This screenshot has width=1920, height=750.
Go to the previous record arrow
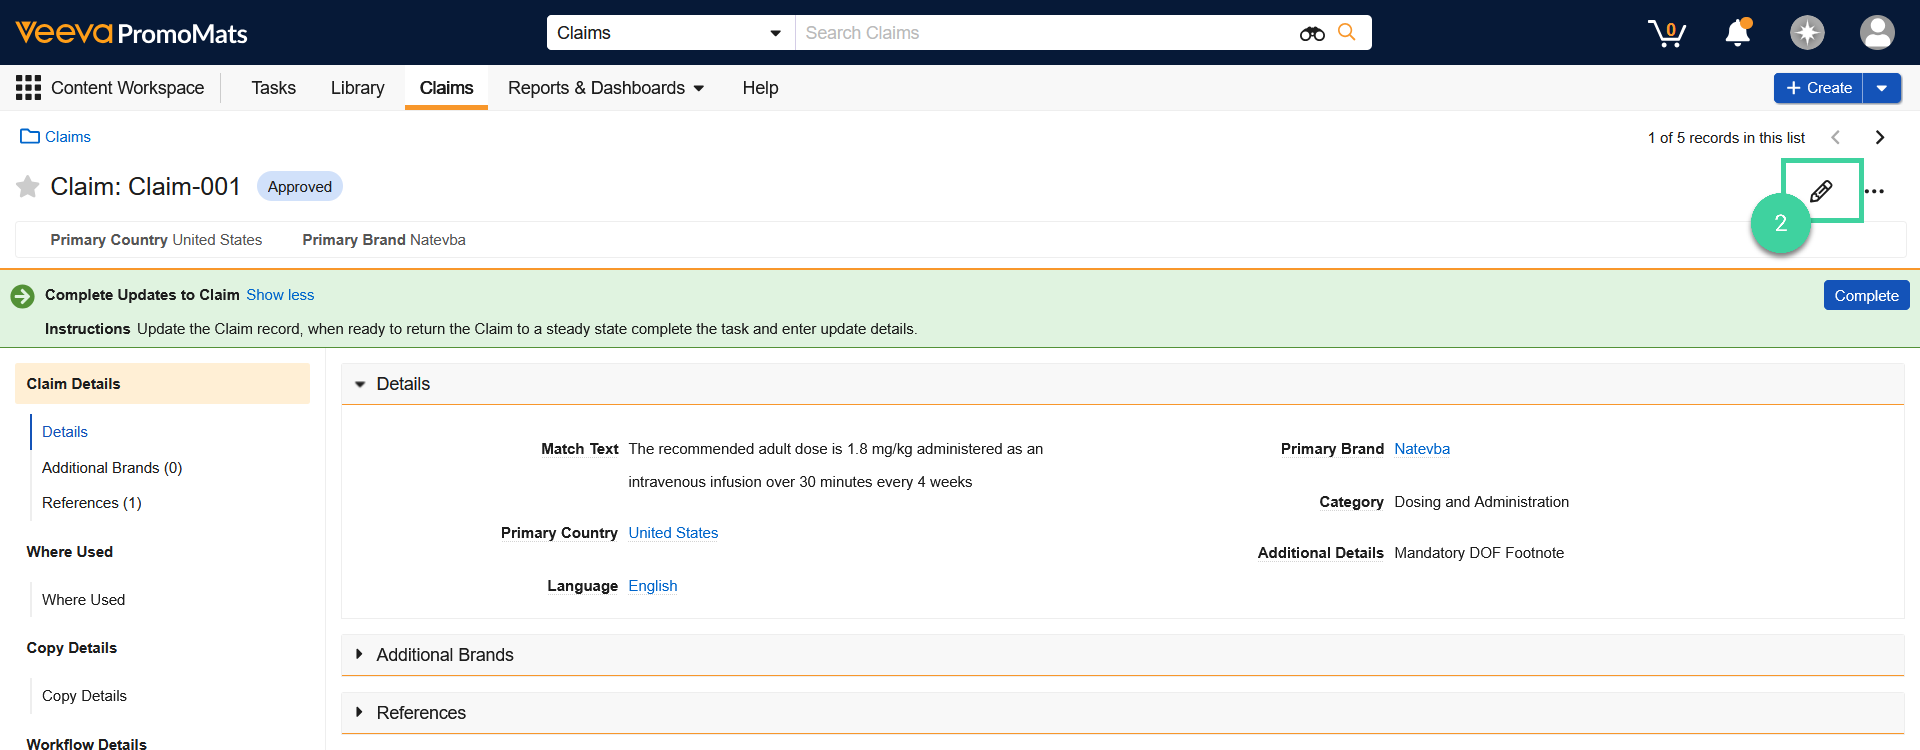1835,137
